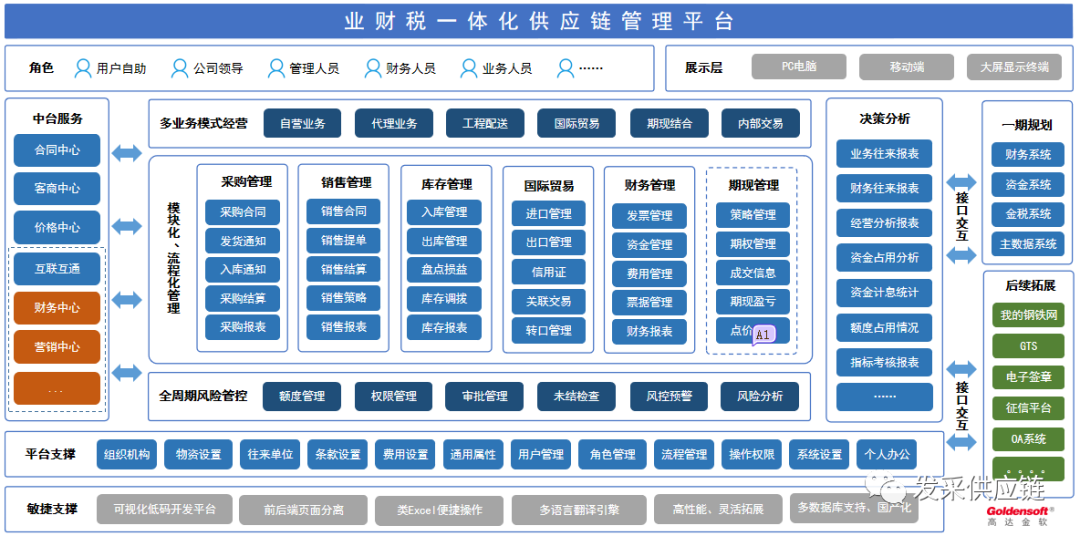
Task: Click the 额度管理 risk control box
Action: (302, 396)
